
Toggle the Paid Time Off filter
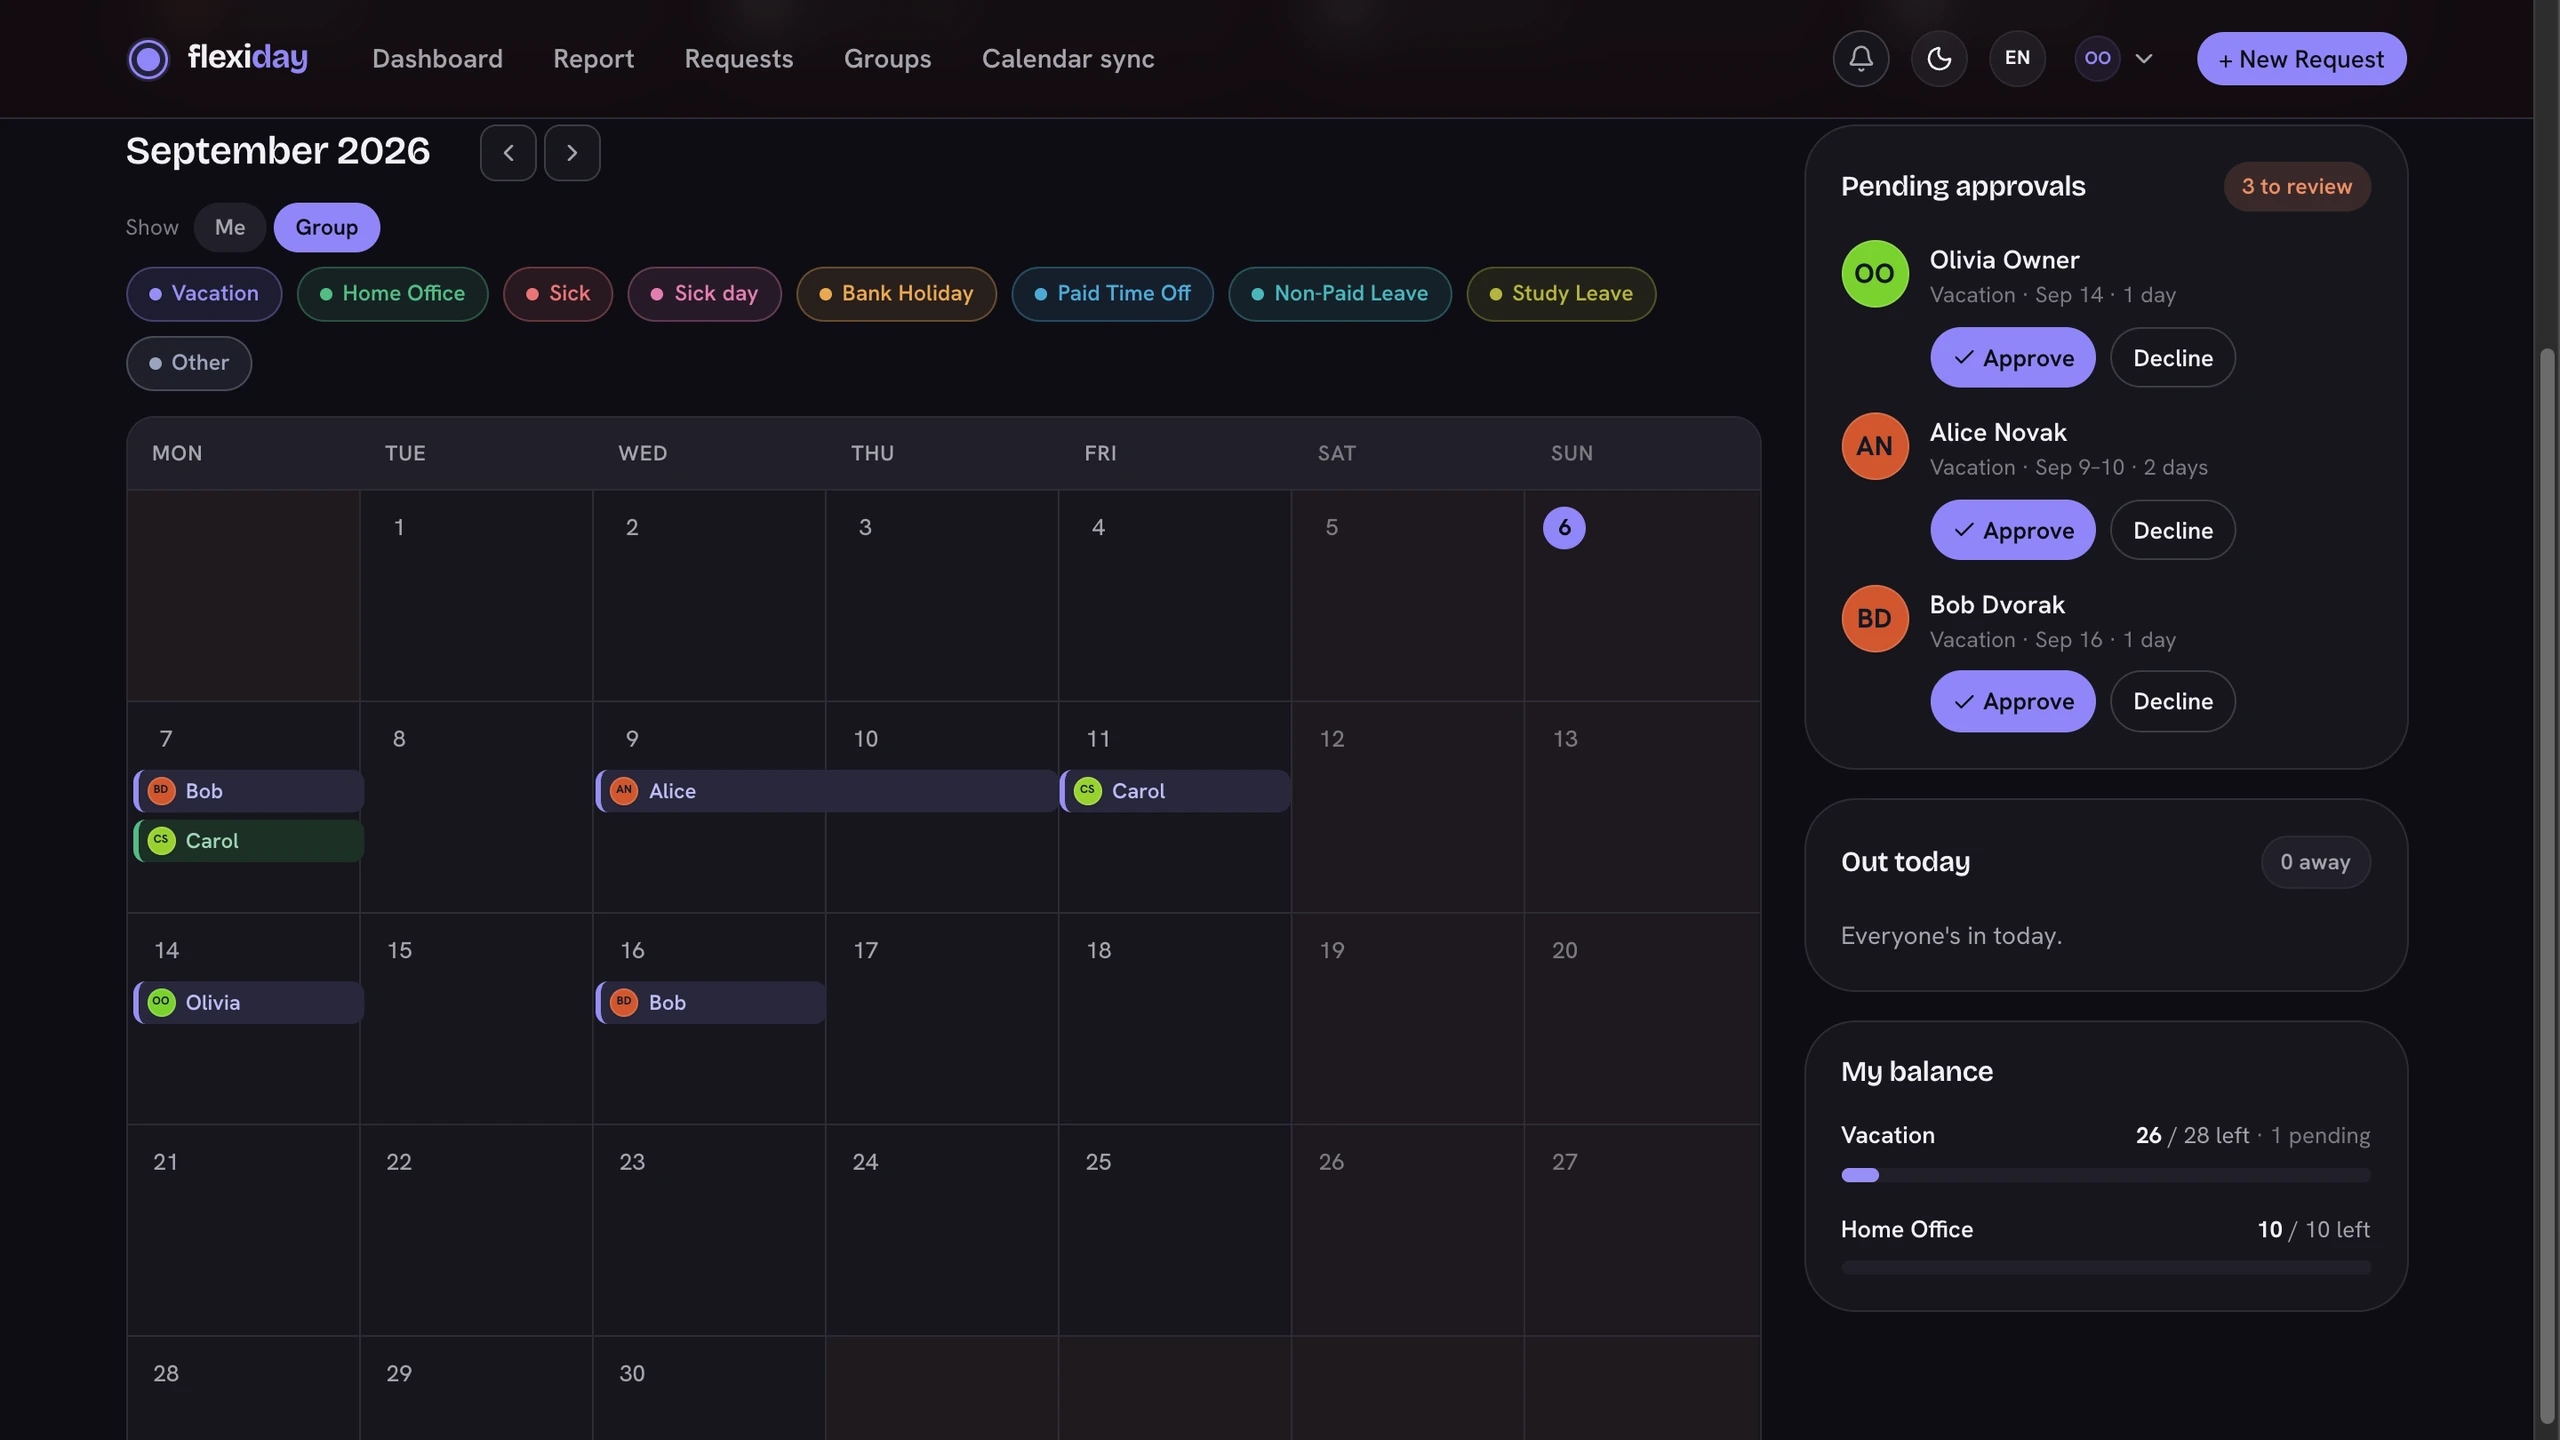(x=1112, y=293)
